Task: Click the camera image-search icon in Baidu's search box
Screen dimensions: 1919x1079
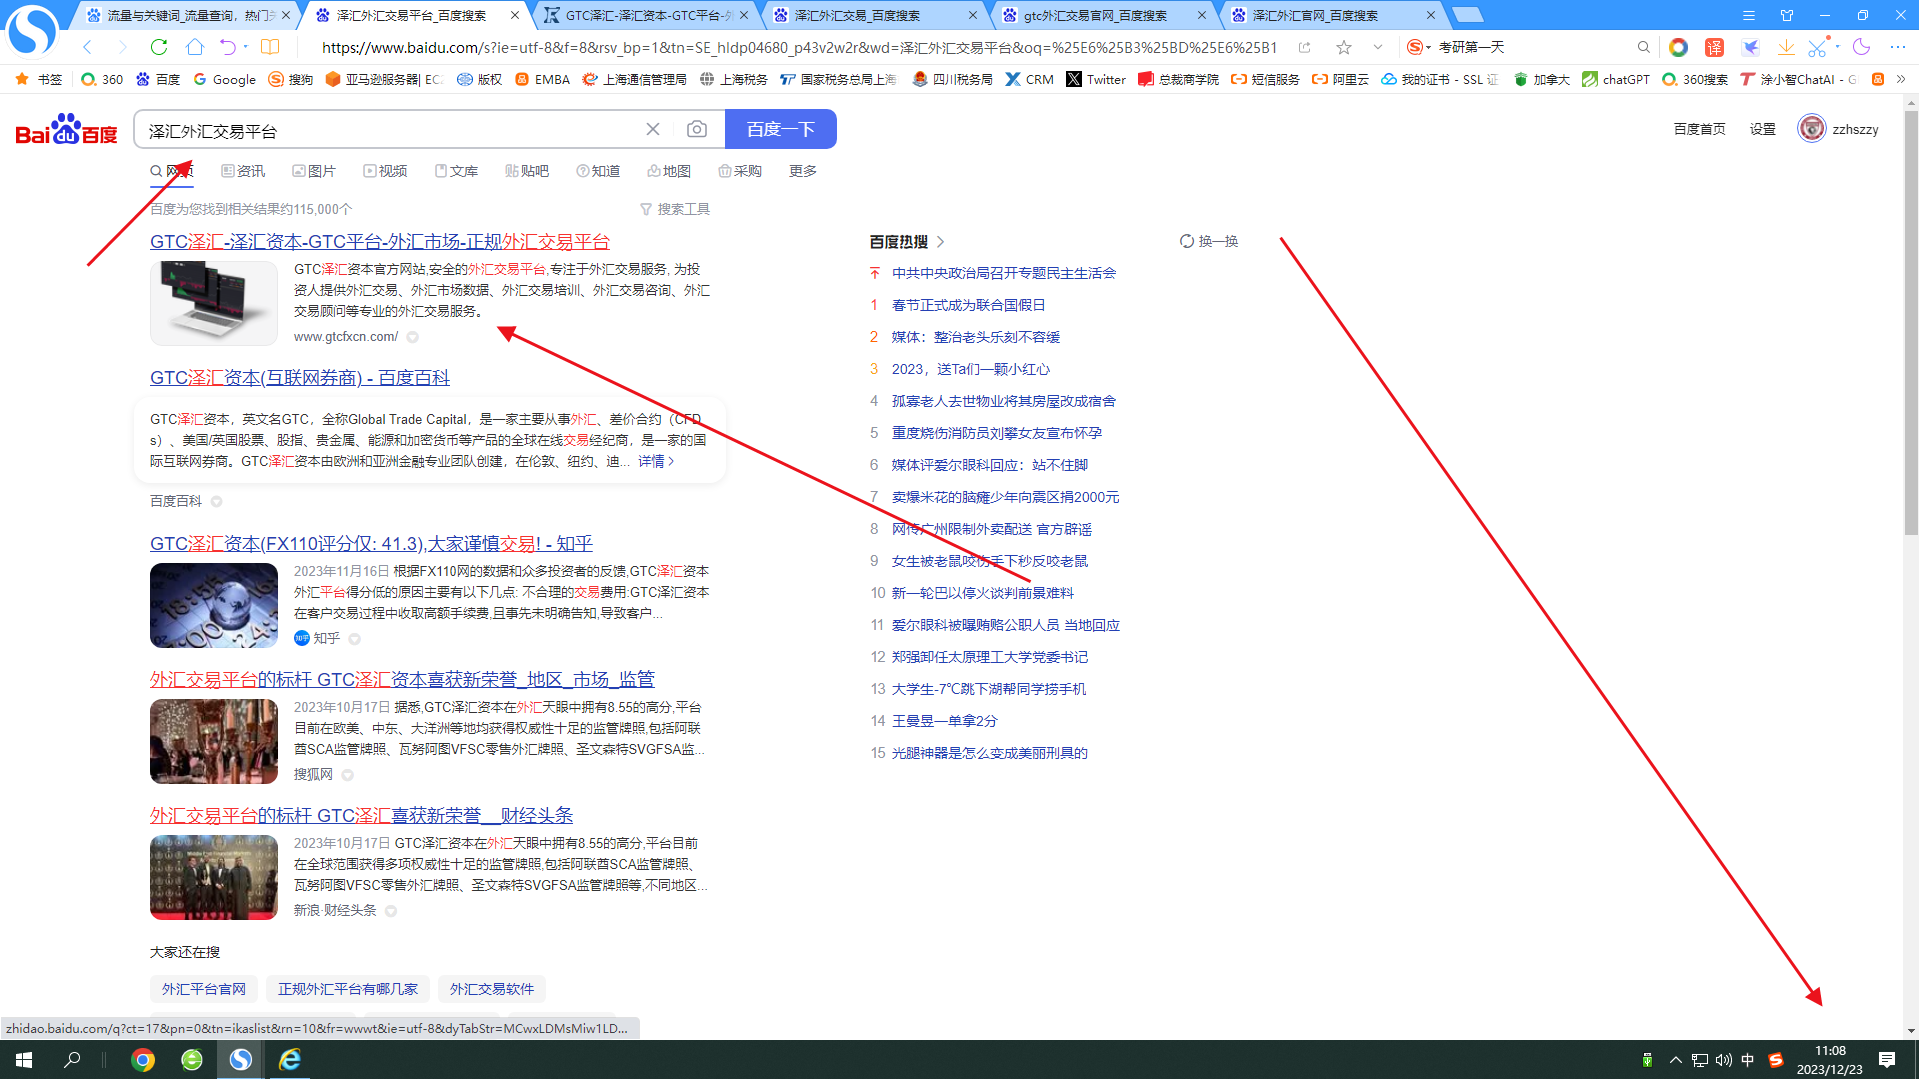Action: click(697, 129)
